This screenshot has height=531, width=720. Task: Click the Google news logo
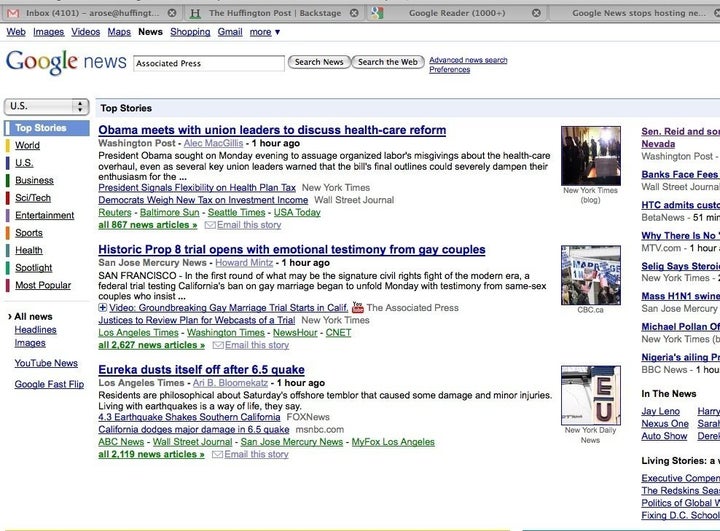pyautogui.click(x=66, y=62)
